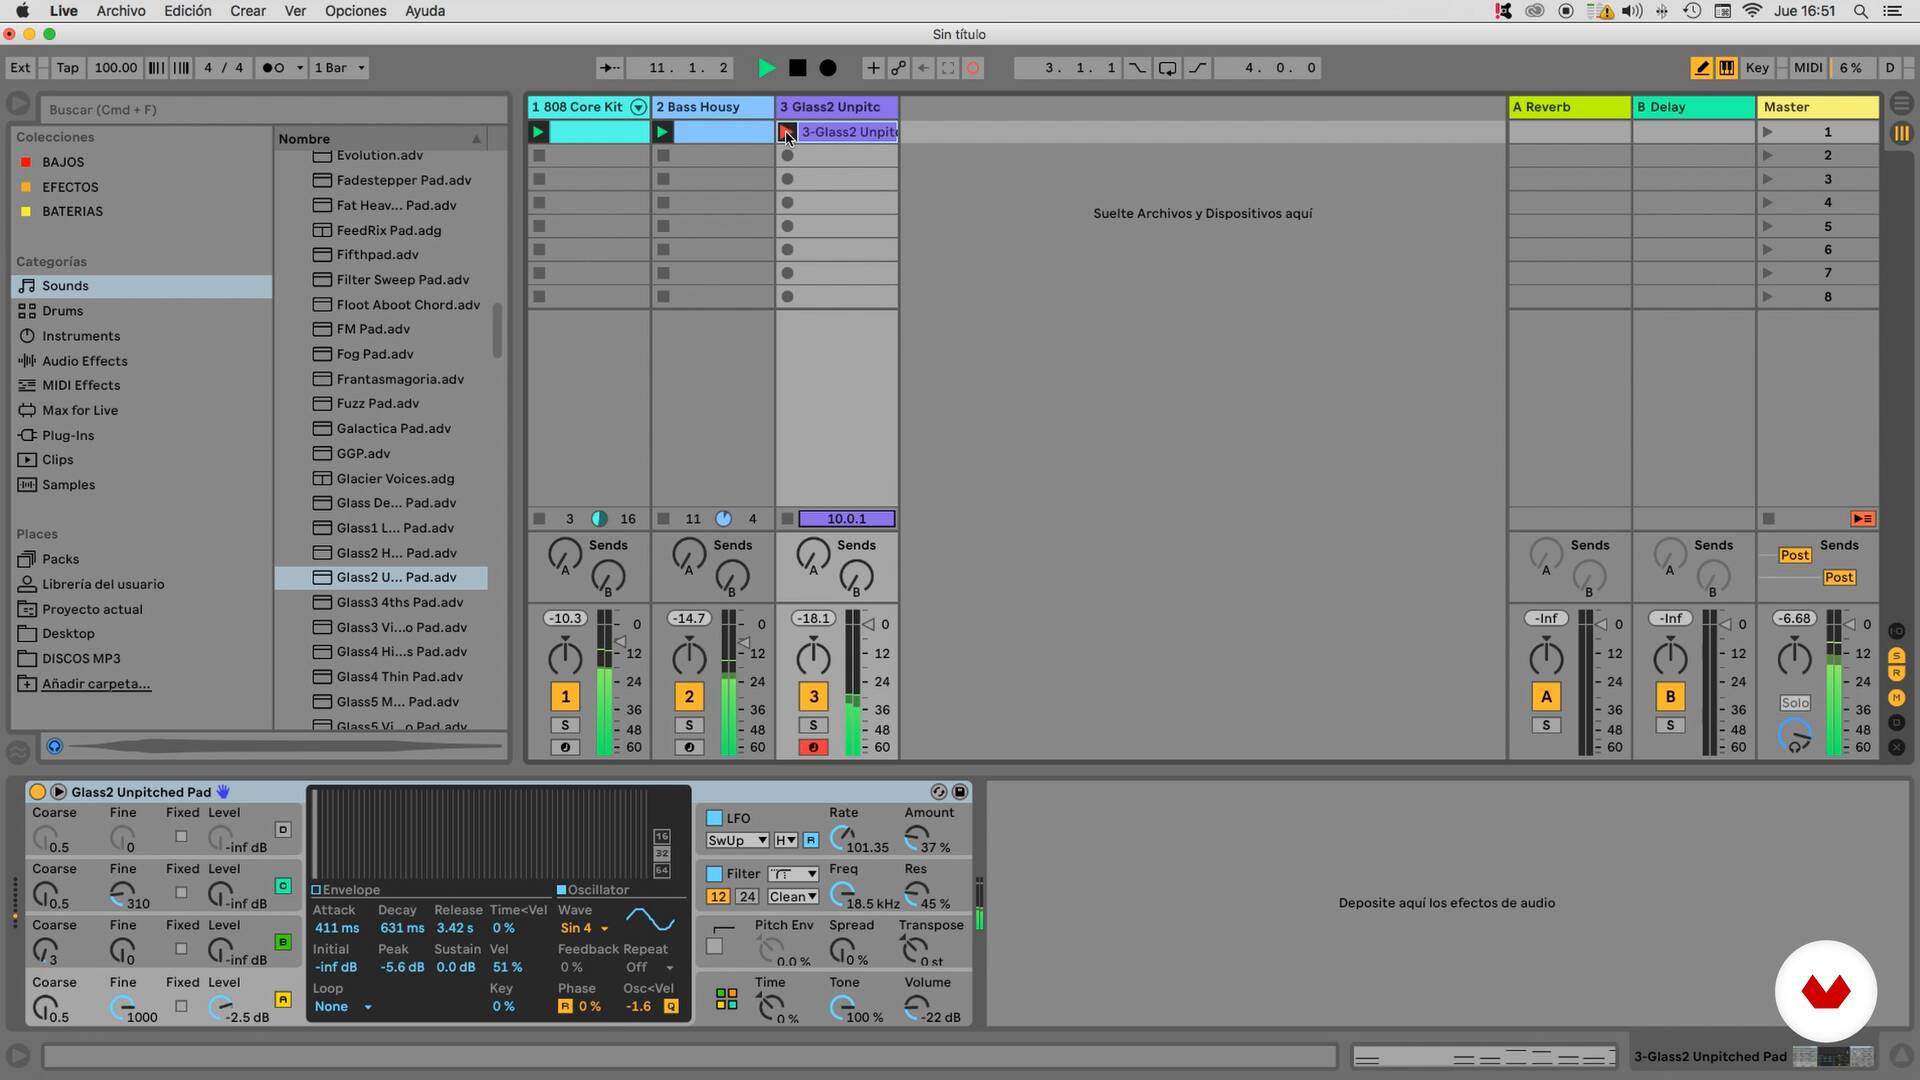
Task: Toggle Fixed checkbox for oscillator D
Action: coord(181,836)
